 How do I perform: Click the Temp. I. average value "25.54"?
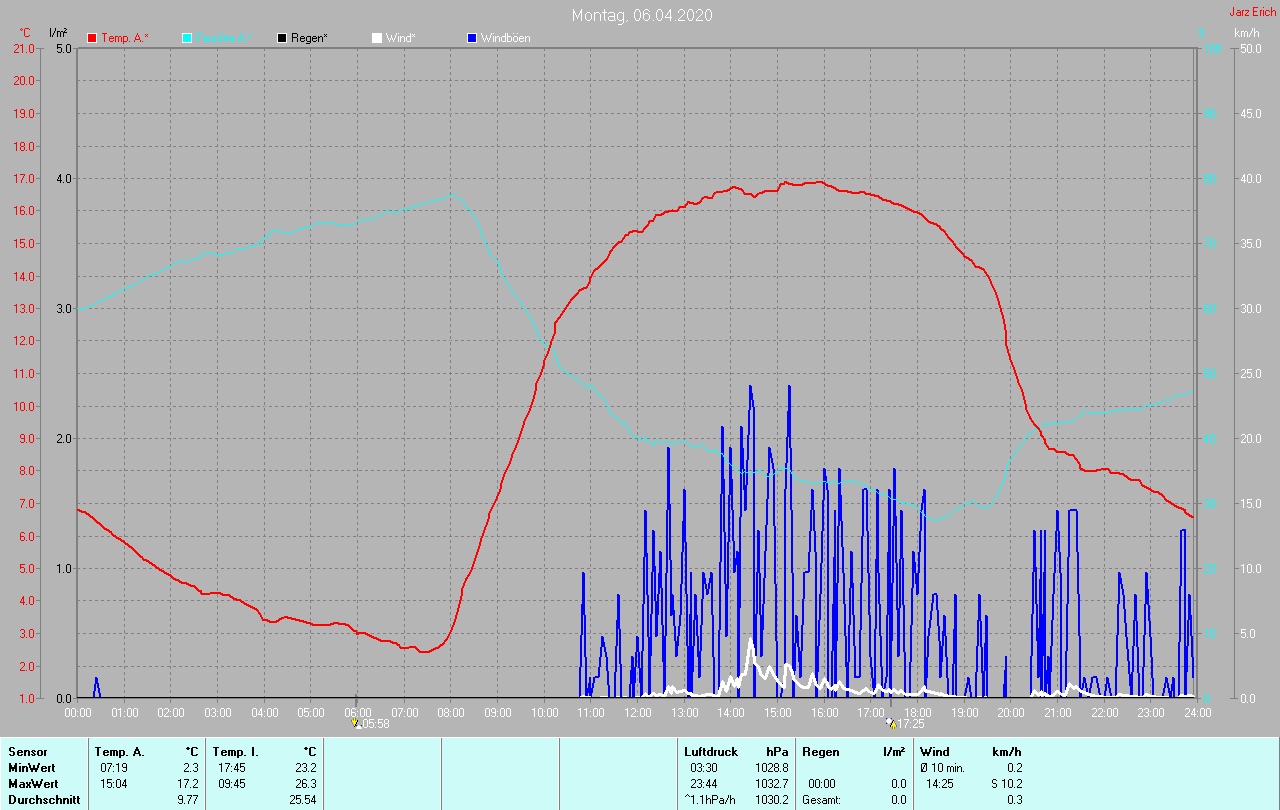303,799
